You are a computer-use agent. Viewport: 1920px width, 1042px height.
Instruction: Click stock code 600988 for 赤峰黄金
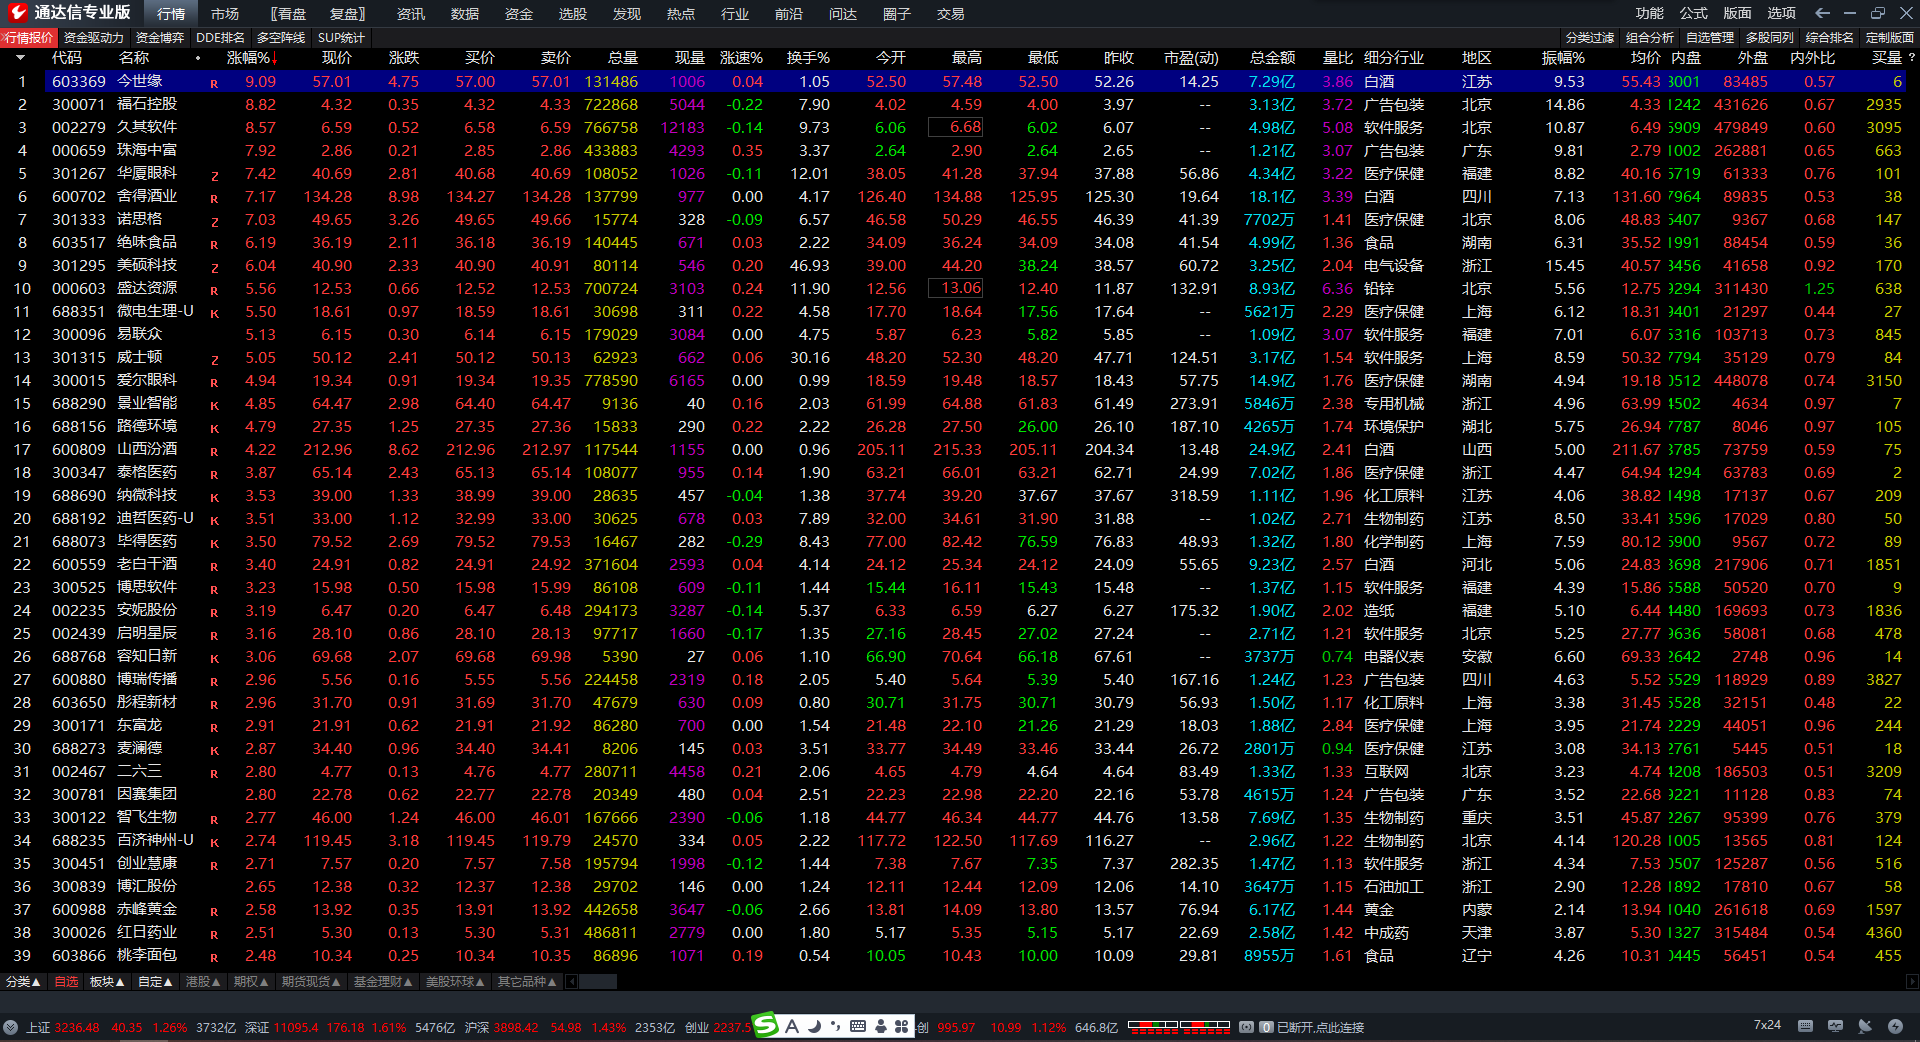[x=79, y=909]
